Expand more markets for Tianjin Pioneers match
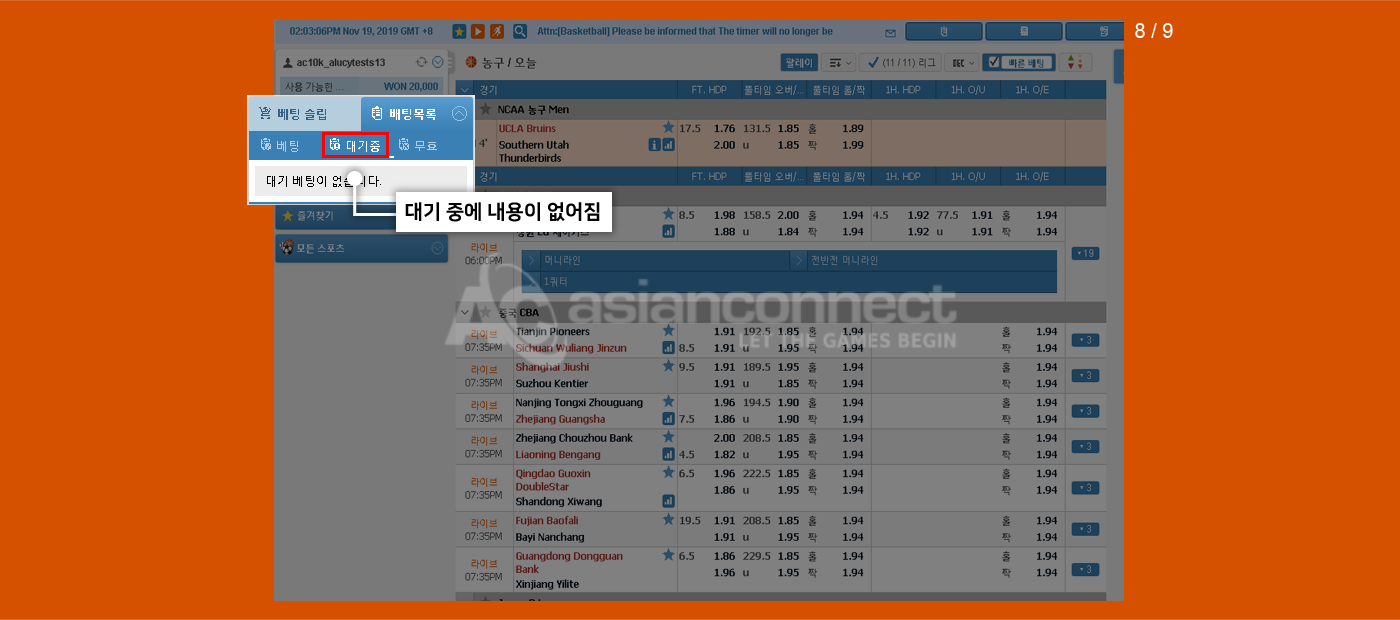The image size is (1400, 620). tap(1084, 340)
